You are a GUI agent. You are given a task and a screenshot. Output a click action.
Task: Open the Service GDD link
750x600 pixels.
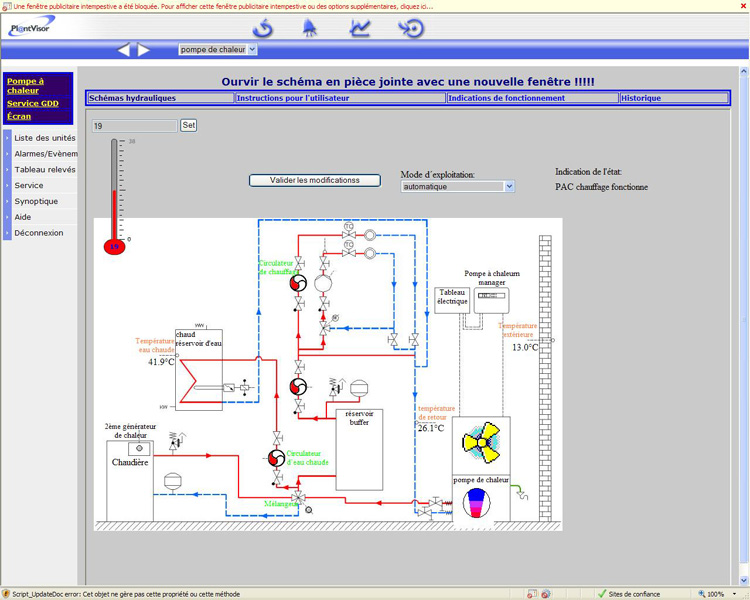(33, 103)
